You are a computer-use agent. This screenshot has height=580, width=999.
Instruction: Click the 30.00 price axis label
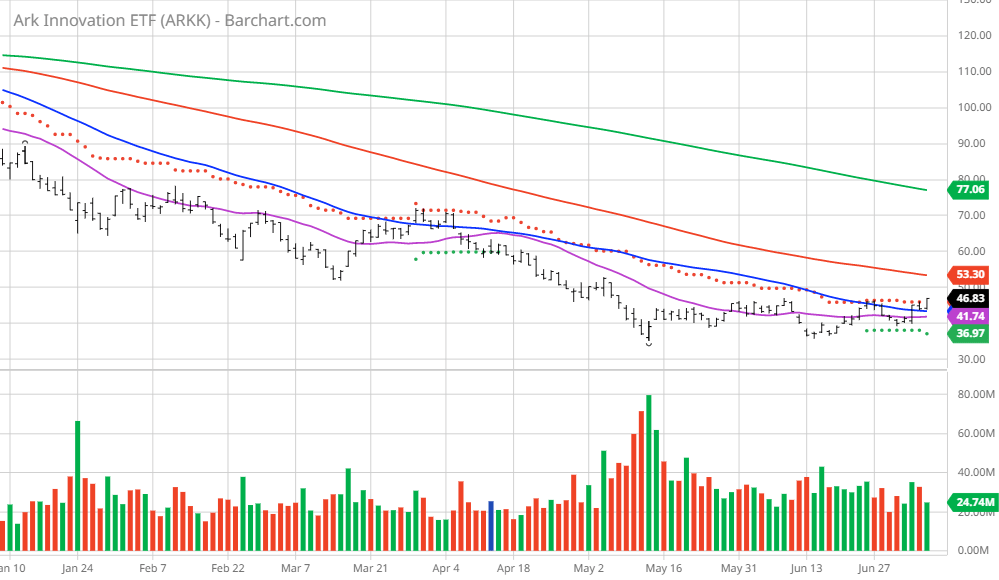tap(974, 359)
